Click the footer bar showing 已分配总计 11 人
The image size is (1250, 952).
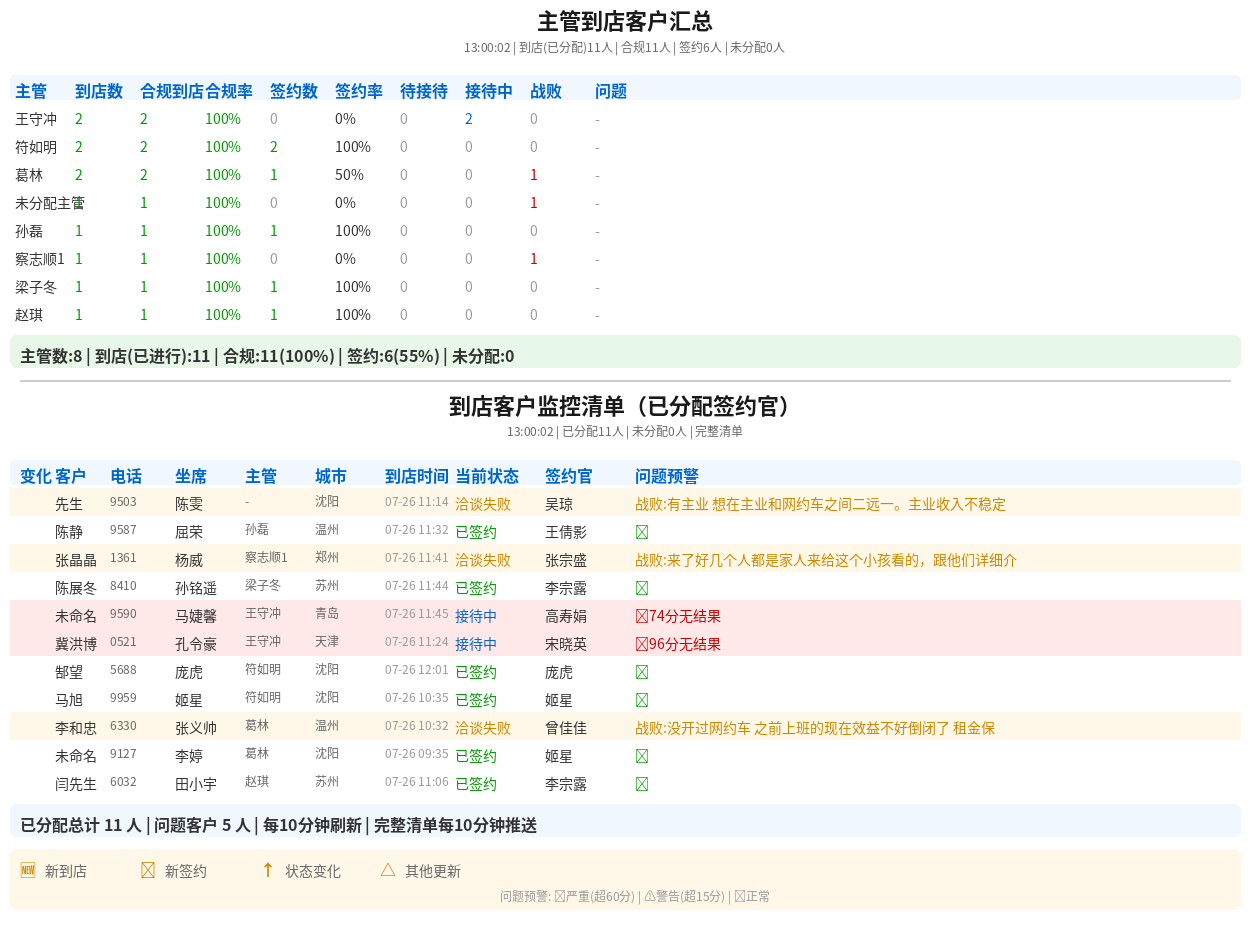click(625, 821)
